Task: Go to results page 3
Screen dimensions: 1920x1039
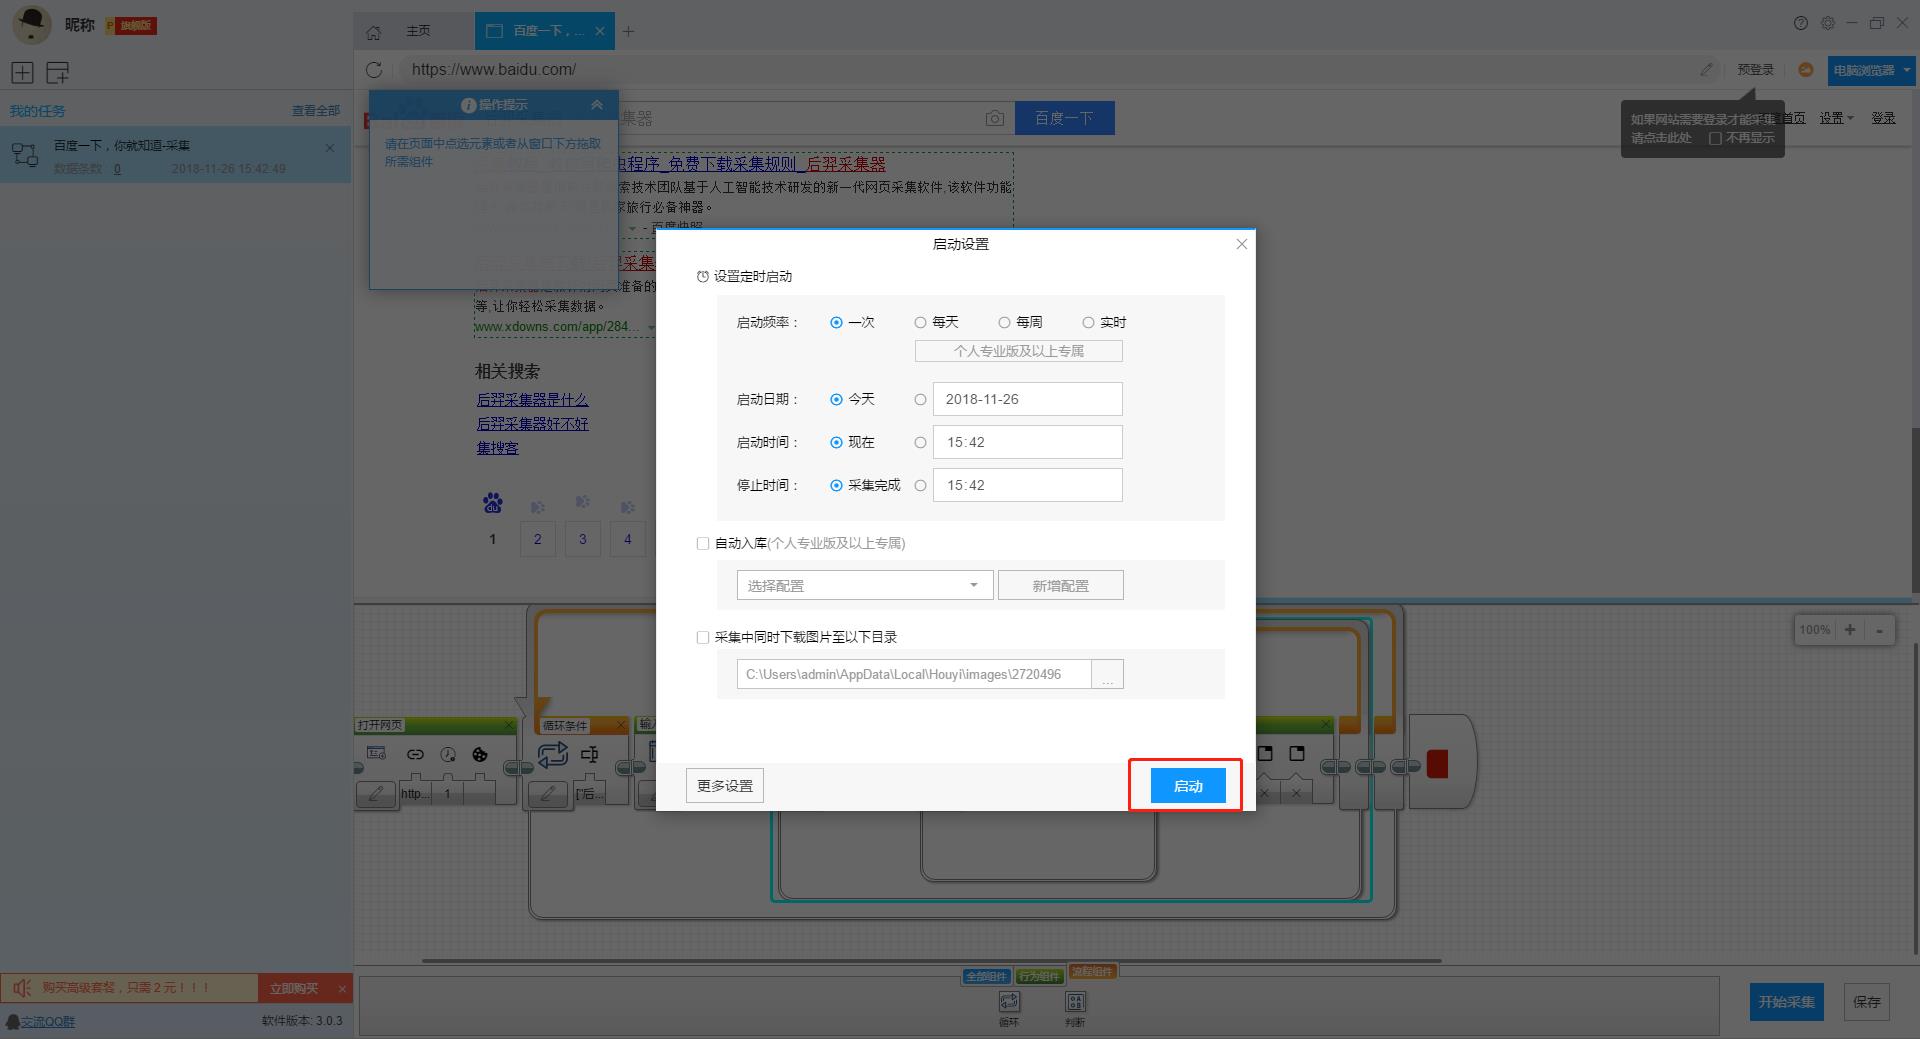Action: click(583, 539)
